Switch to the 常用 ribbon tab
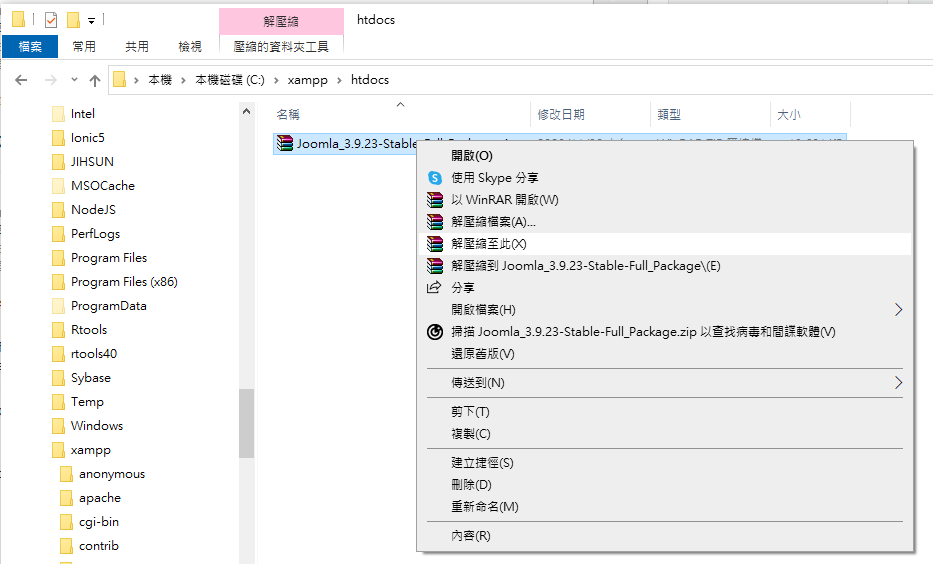The width and height of the screenshot is (933, 564). coord(84,46)
